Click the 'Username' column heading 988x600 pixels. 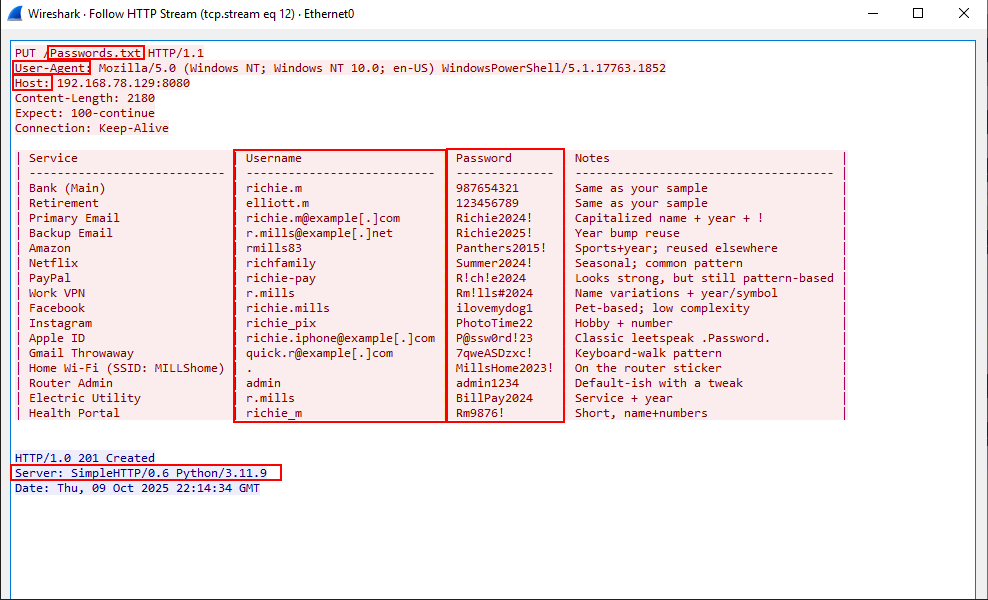click(x=273, y=158)
